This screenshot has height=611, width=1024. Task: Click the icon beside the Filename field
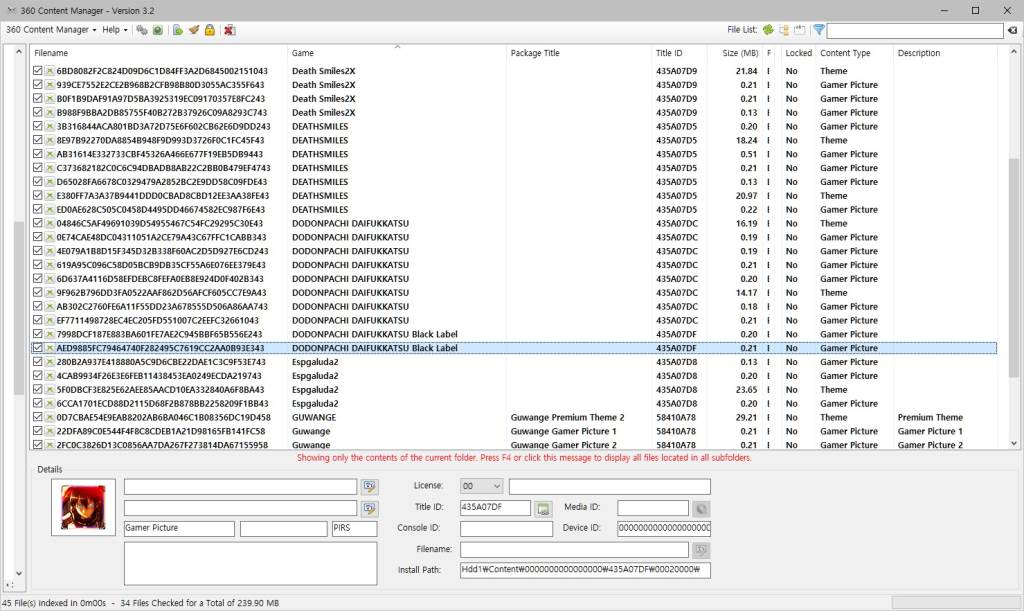coord(701,550)
